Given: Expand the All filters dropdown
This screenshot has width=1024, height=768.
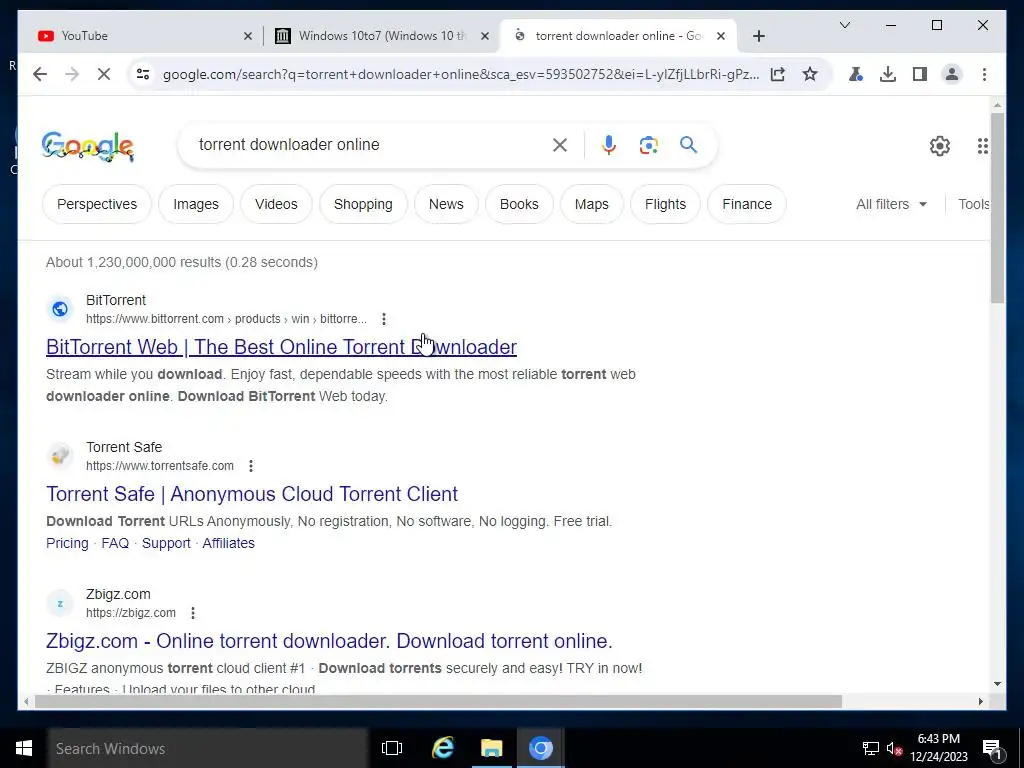Looking at the screenshot, I should click(x=891, y=204).
